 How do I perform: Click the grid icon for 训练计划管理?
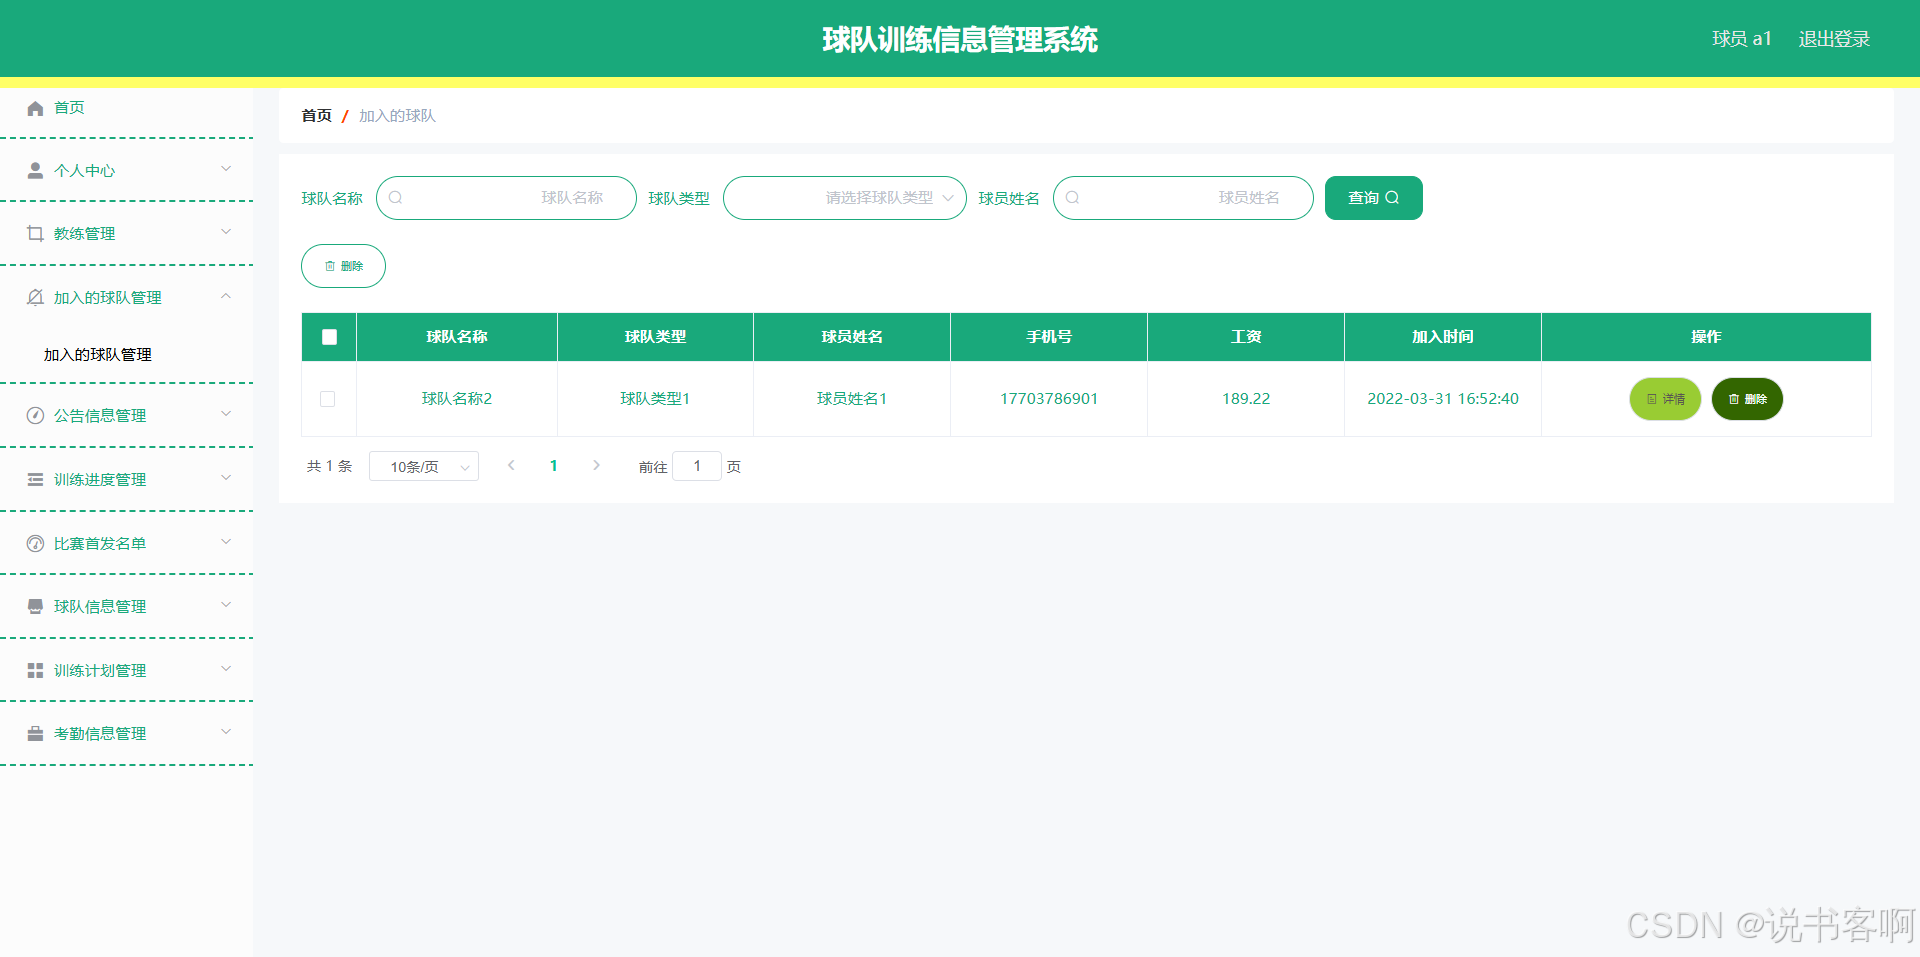[35, 670]
